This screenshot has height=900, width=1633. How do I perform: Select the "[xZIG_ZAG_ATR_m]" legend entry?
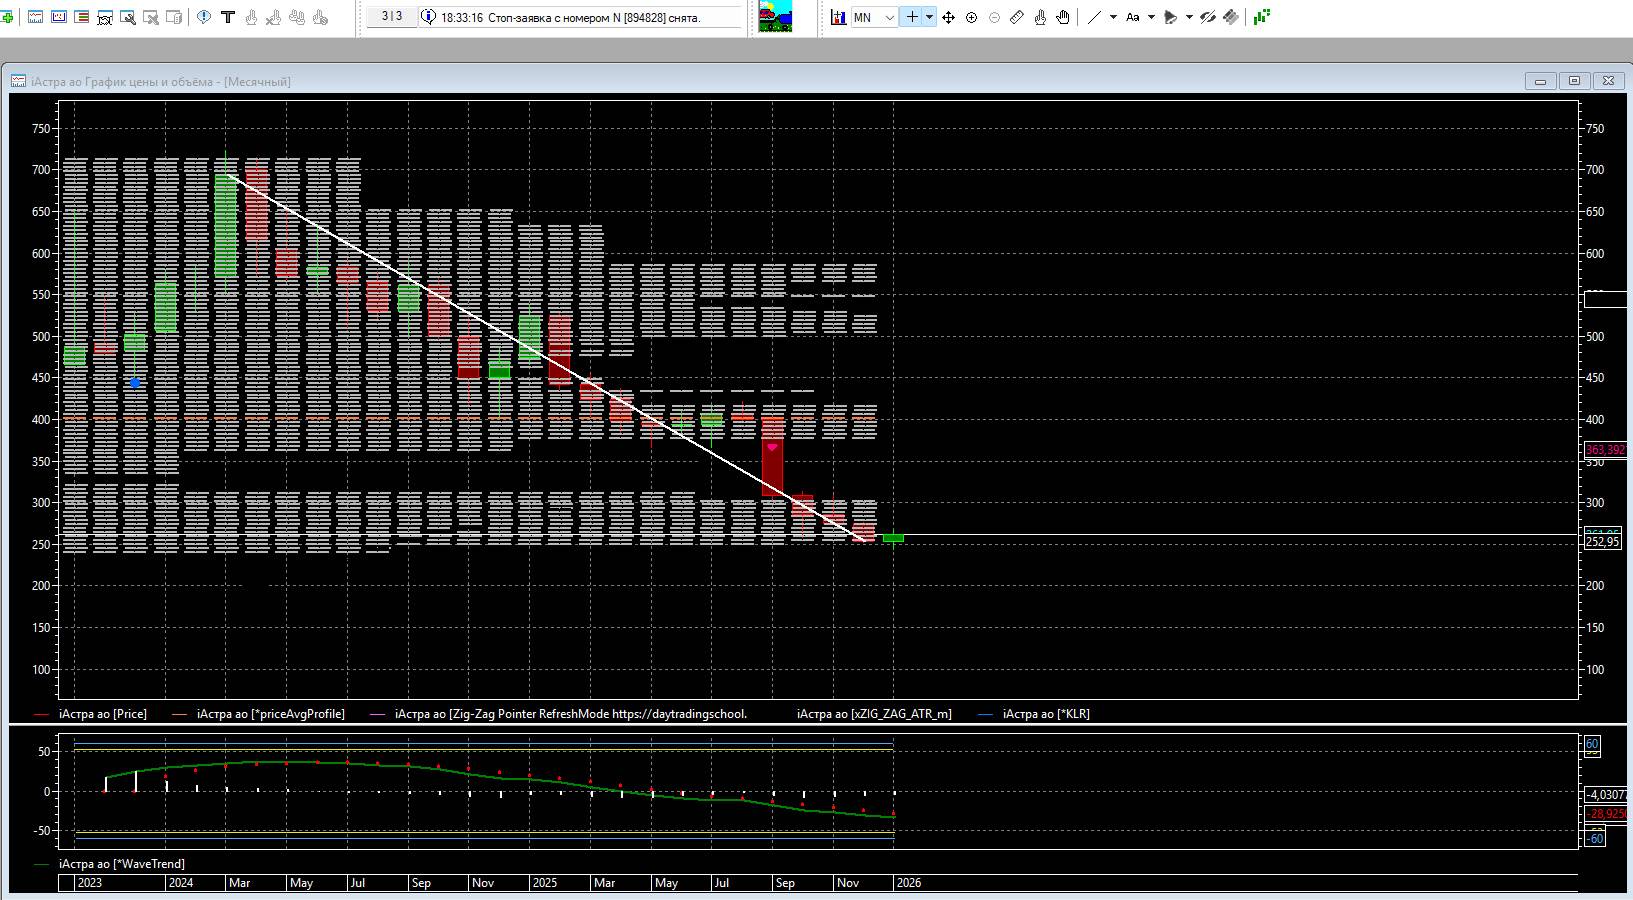coord(874,714)
